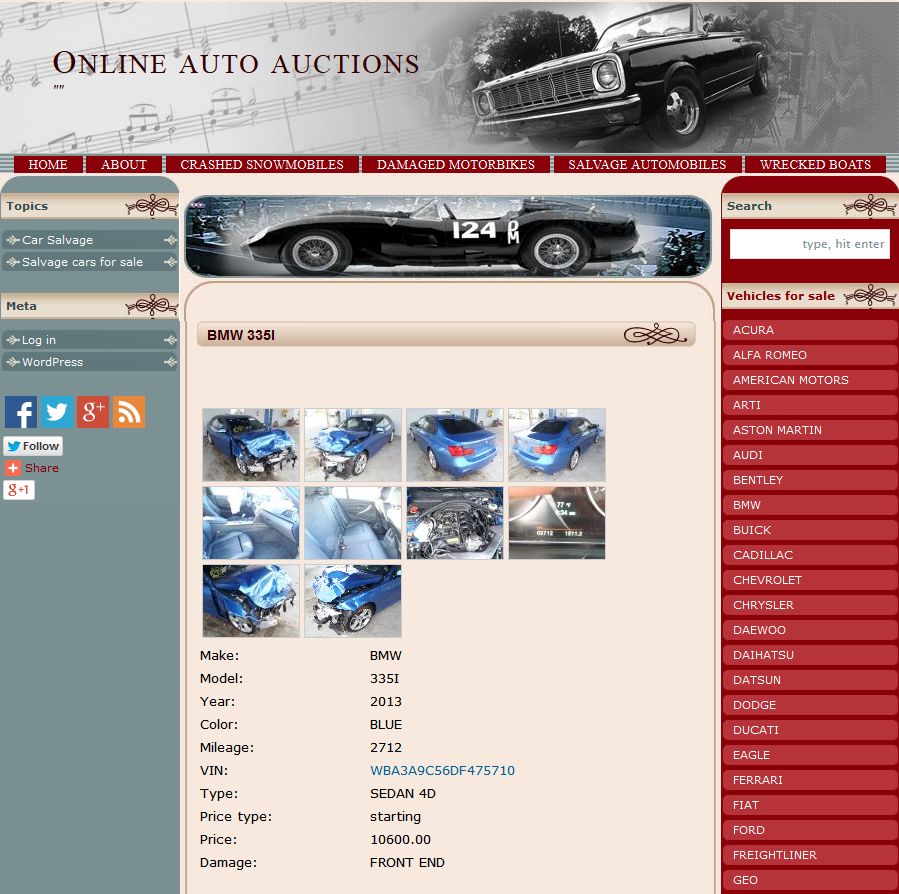899x894 pixels.
Task: Select AUDI in vehicles list
Action: tap(810, 455)
